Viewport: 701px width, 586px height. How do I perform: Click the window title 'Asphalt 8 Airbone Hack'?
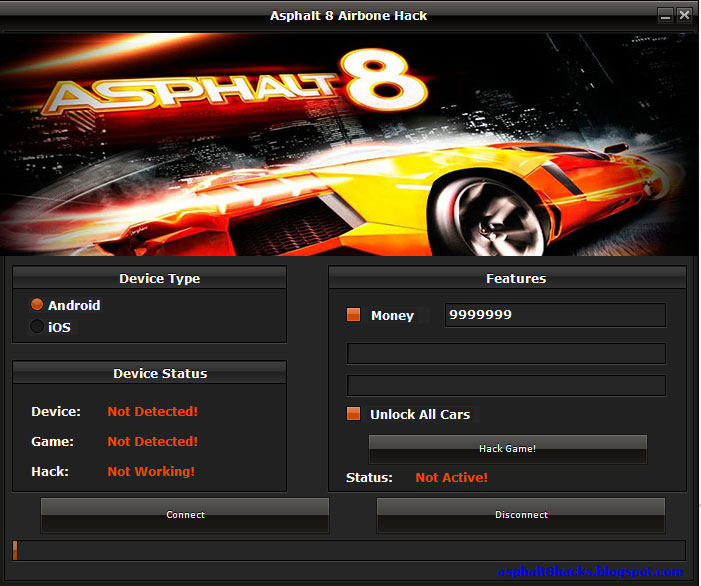[348, 16]
